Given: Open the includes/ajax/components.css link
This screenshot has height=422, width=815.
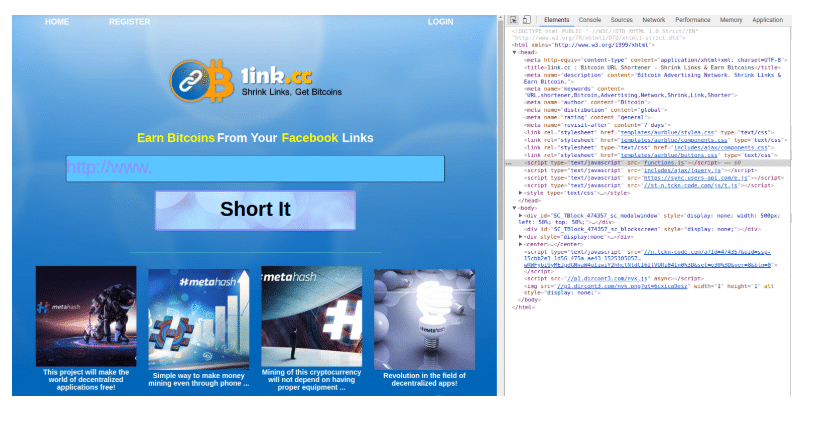Looking at the screenshot, I should (x=720, y=148).
